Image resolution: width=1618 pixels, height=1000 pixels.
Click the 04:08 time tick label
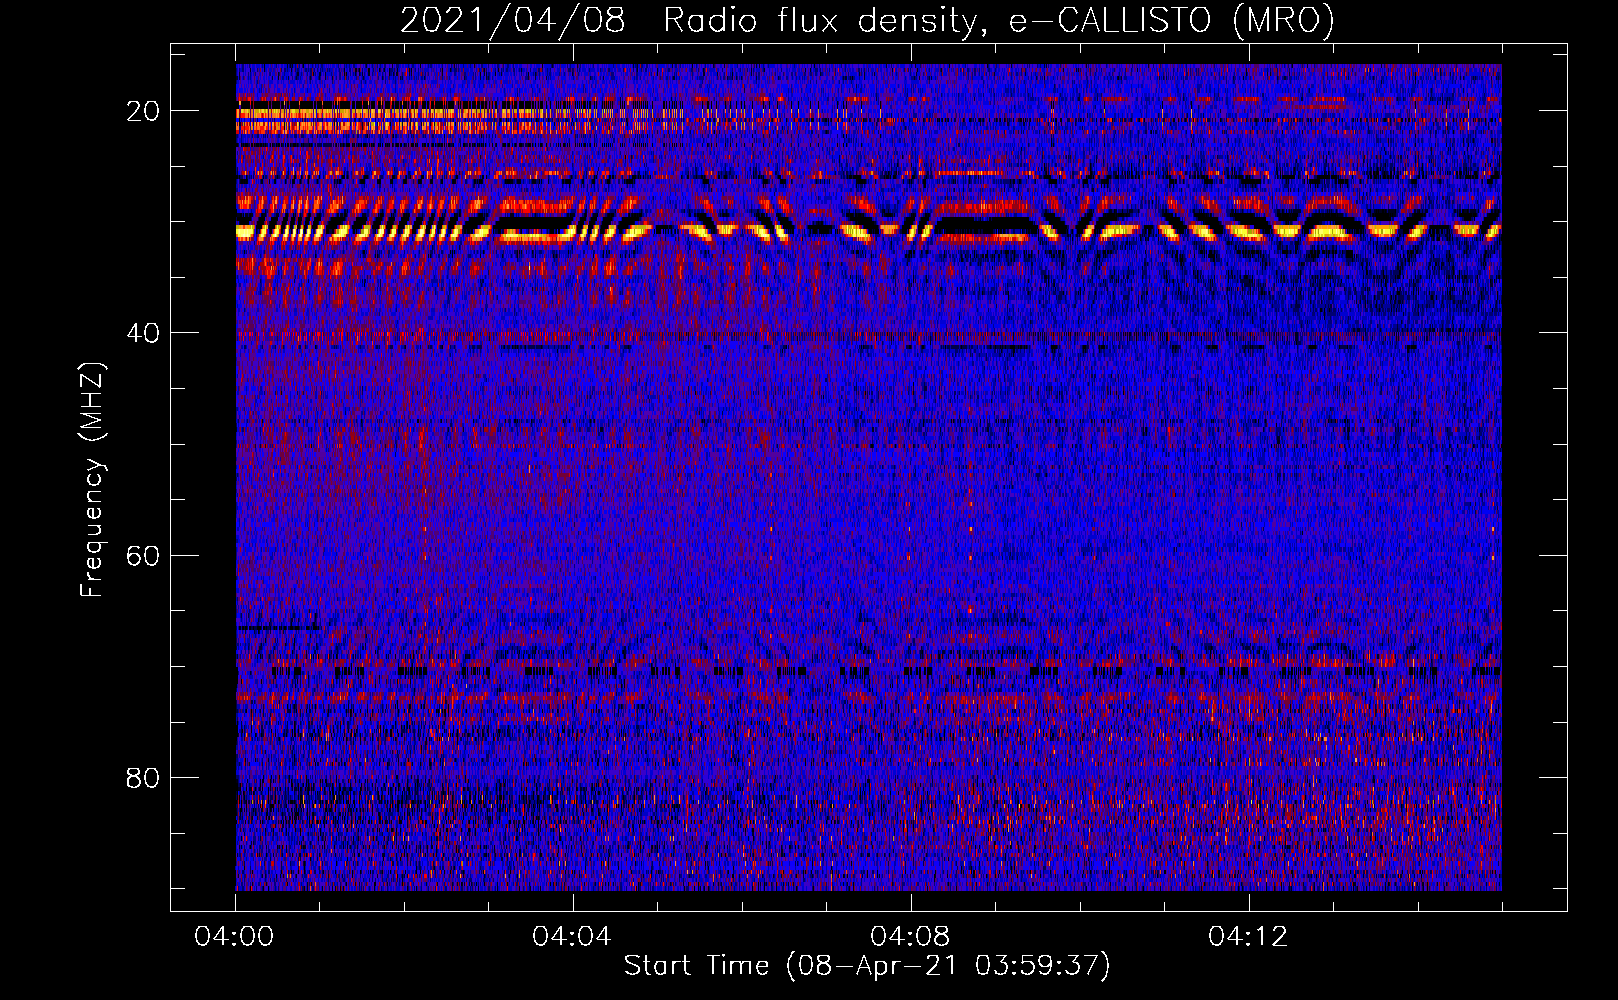[x=910, y=937]
